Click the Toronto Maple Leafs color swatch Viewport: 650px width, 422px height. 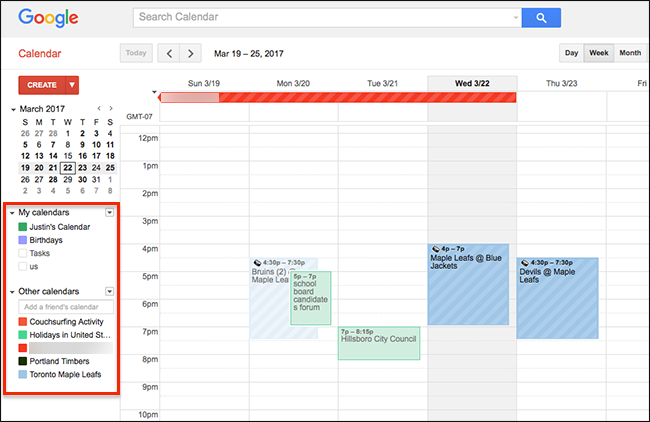[22, 374]
